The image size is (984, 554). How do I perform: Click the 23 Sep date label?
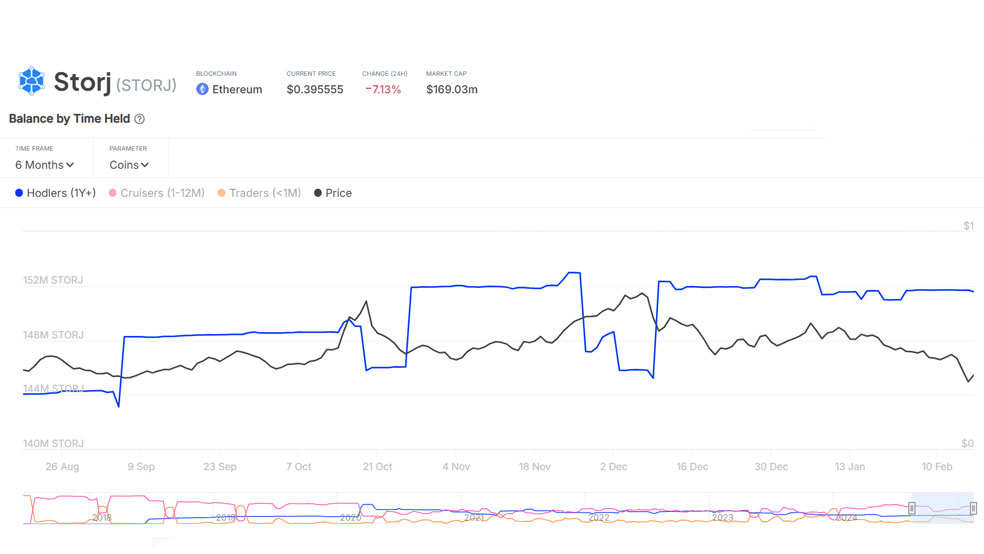[x=220, y=467]
